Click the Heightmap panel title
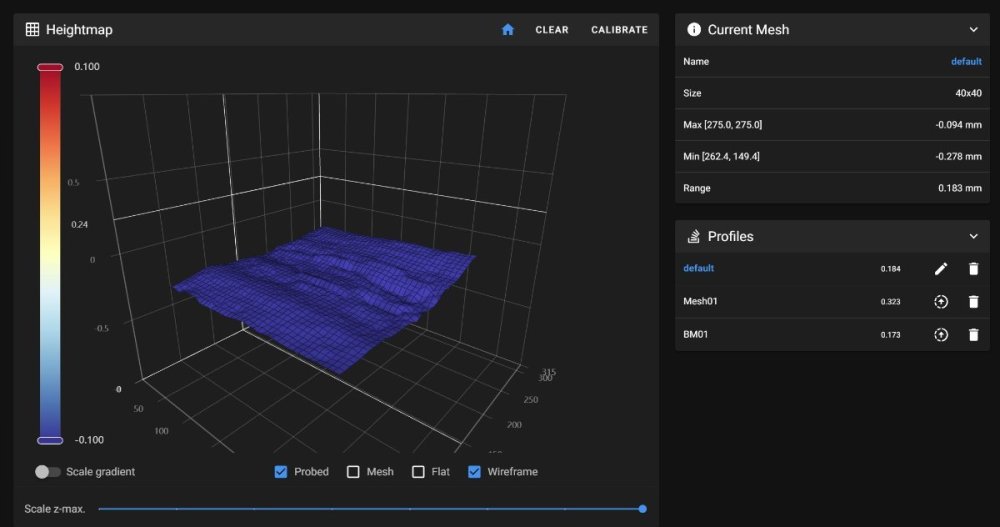The height and width of the screenshot is (527, 1000). (x=79, y=29)
